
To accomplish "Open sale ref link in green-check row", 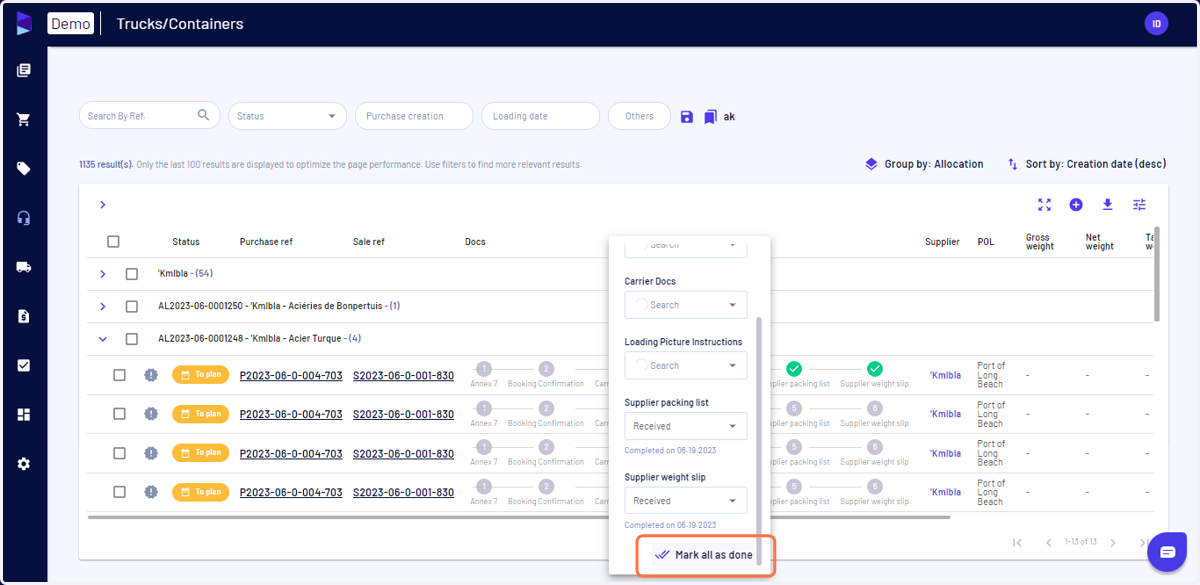I will point(403,376).
